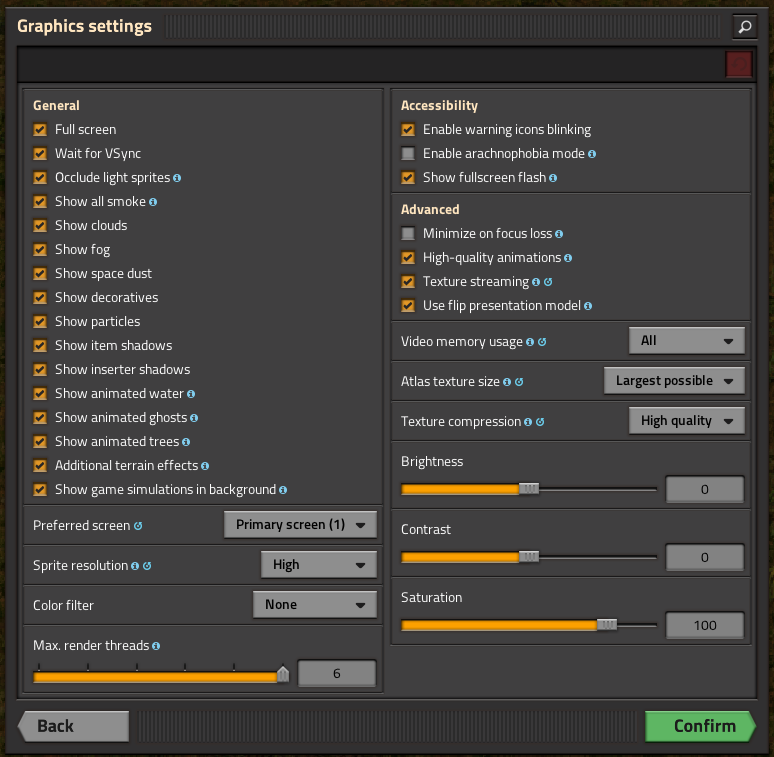Click info icon beside Show animated ghosts
The width and height of the screenshot is (774, 757).
coord(194,418)
